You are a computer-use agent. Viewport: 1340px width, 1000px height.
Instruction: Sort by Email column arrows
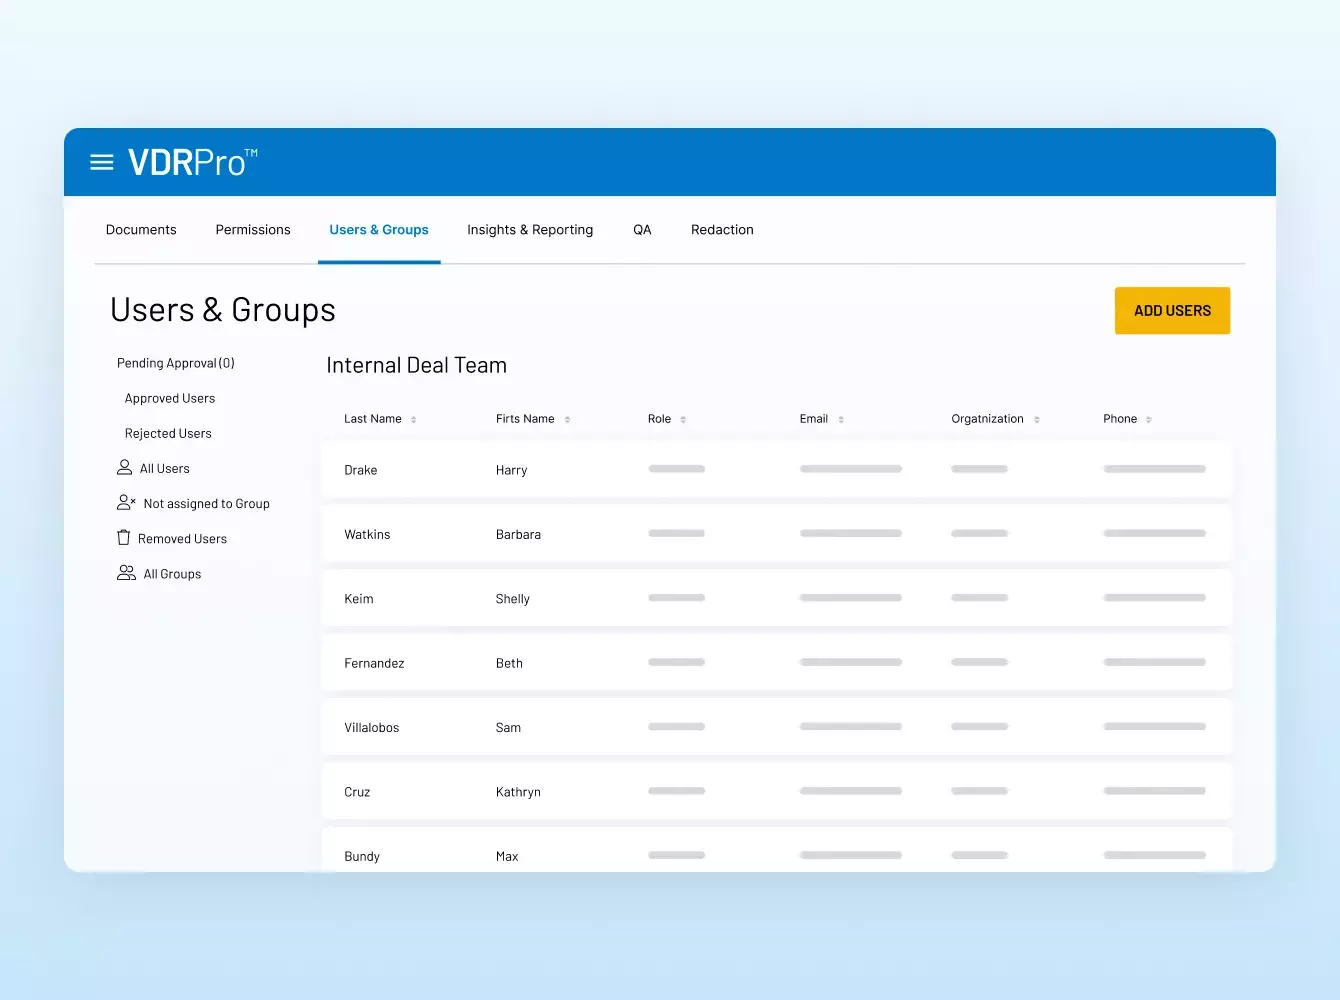pos(841,420)
